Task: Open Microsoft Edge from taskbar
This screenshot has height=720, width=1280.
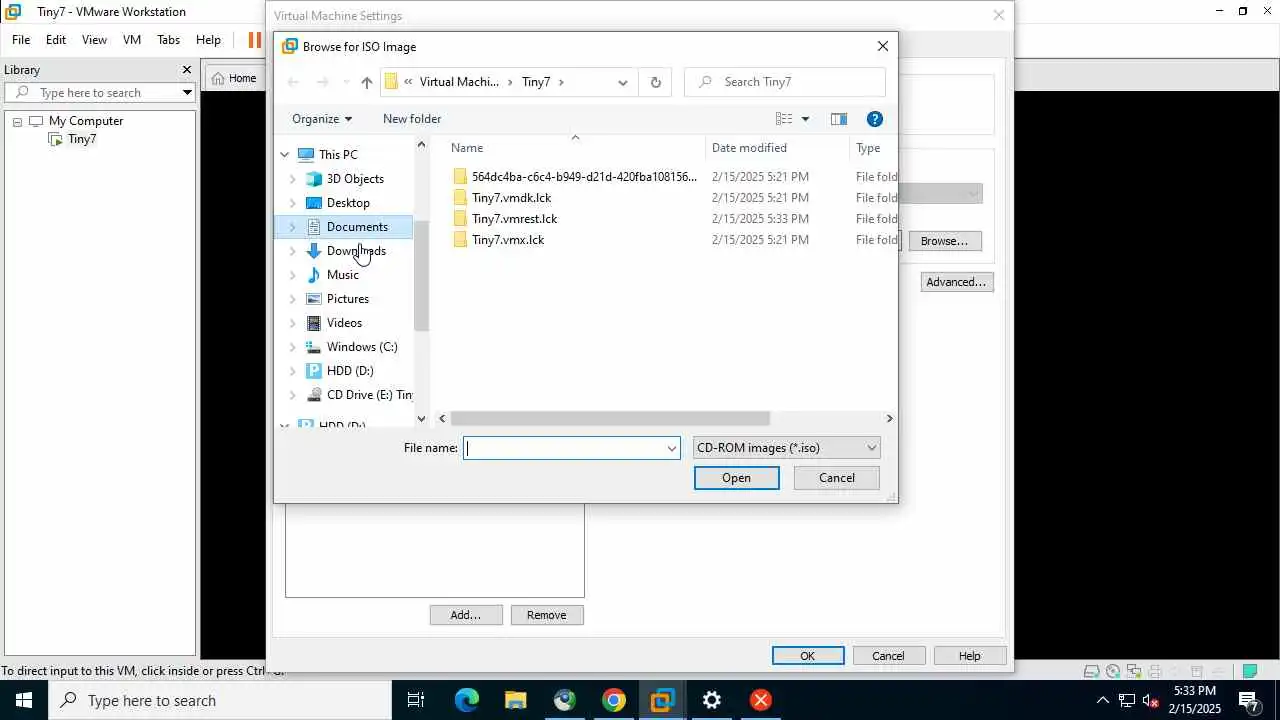Action: [467, 700]
